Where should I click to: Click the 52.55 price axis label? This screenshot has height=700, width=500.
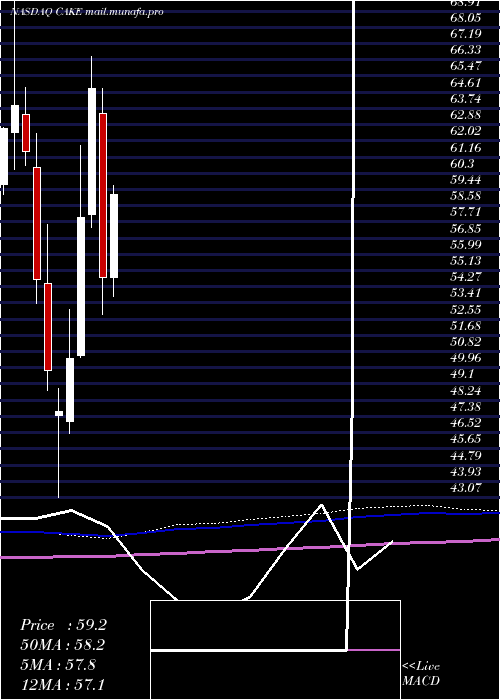tap(466, 309)
